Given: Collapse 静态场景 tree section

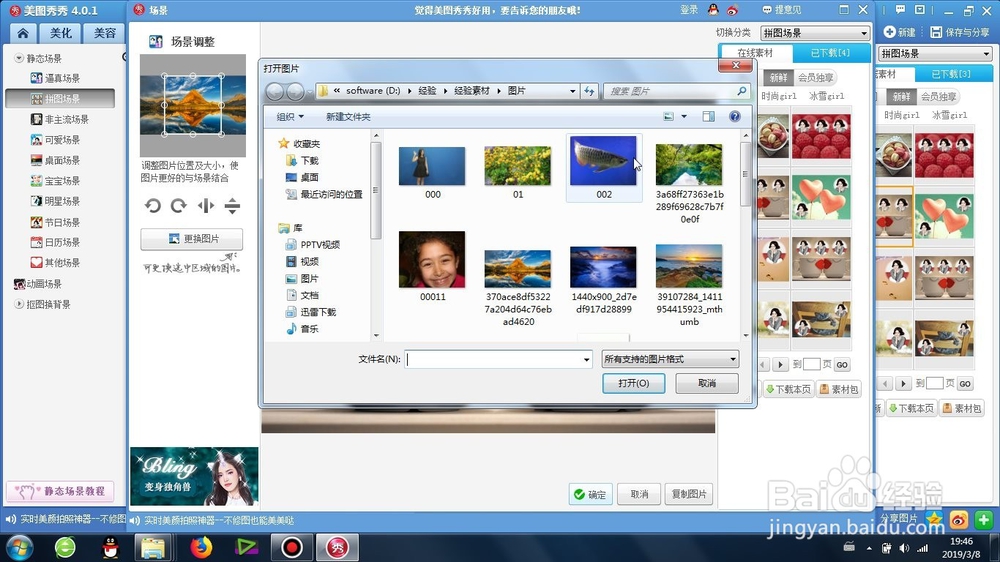Looking at the screenshot, I should (18, 58).
